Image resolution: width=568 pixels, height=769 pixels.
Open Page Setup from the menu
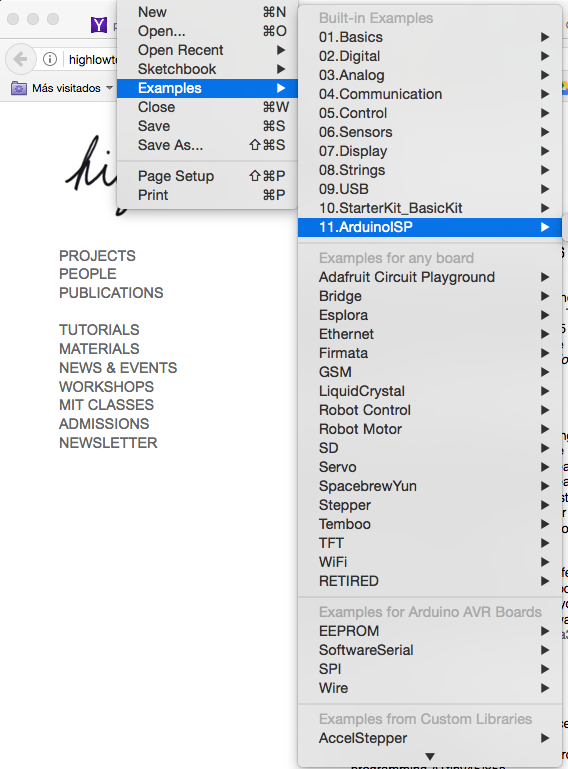point(207,176)
